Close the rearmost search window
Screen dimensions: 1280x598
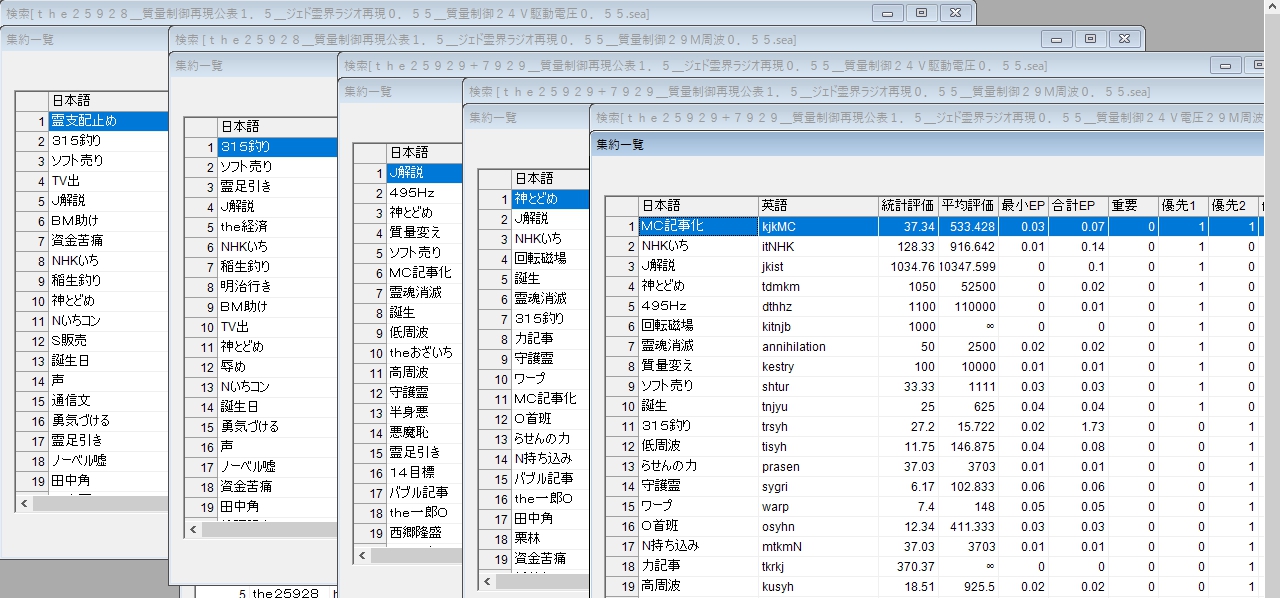click(x=955, y=13)
